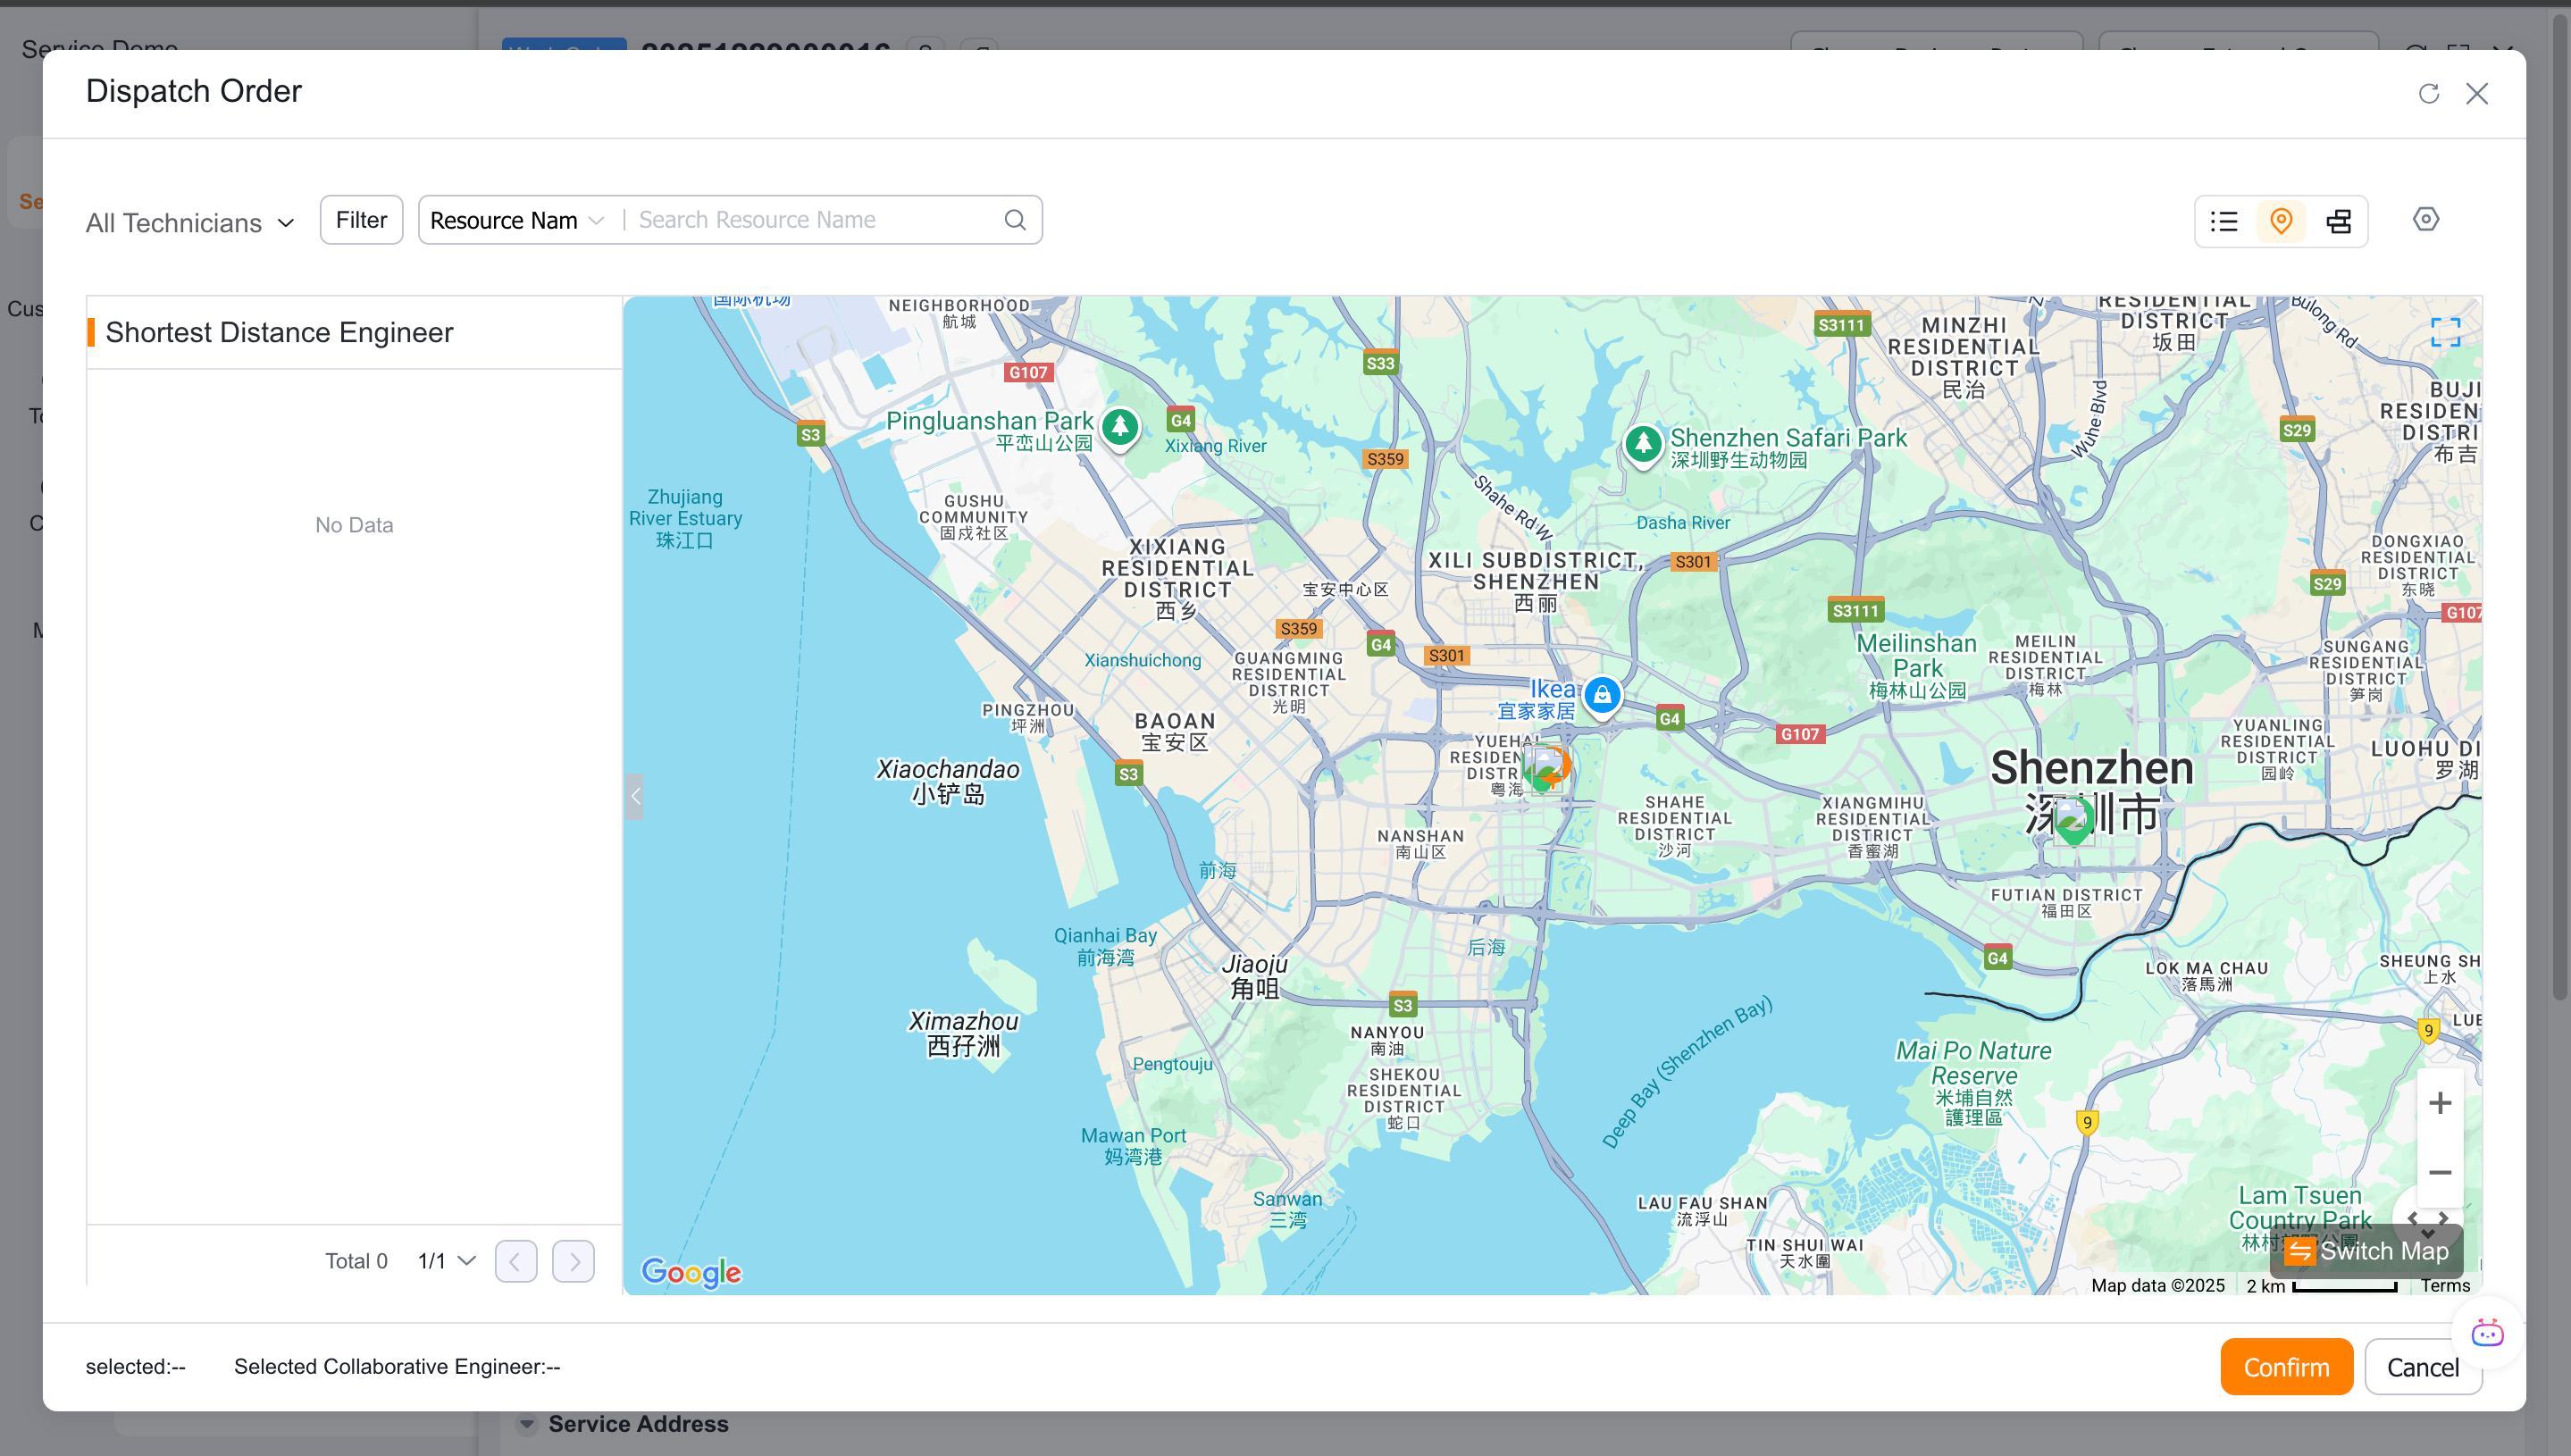Switch to map view pin icon
Image resolution: width=2571 pixels, height=1456 pixels.
coord(2281,221)
